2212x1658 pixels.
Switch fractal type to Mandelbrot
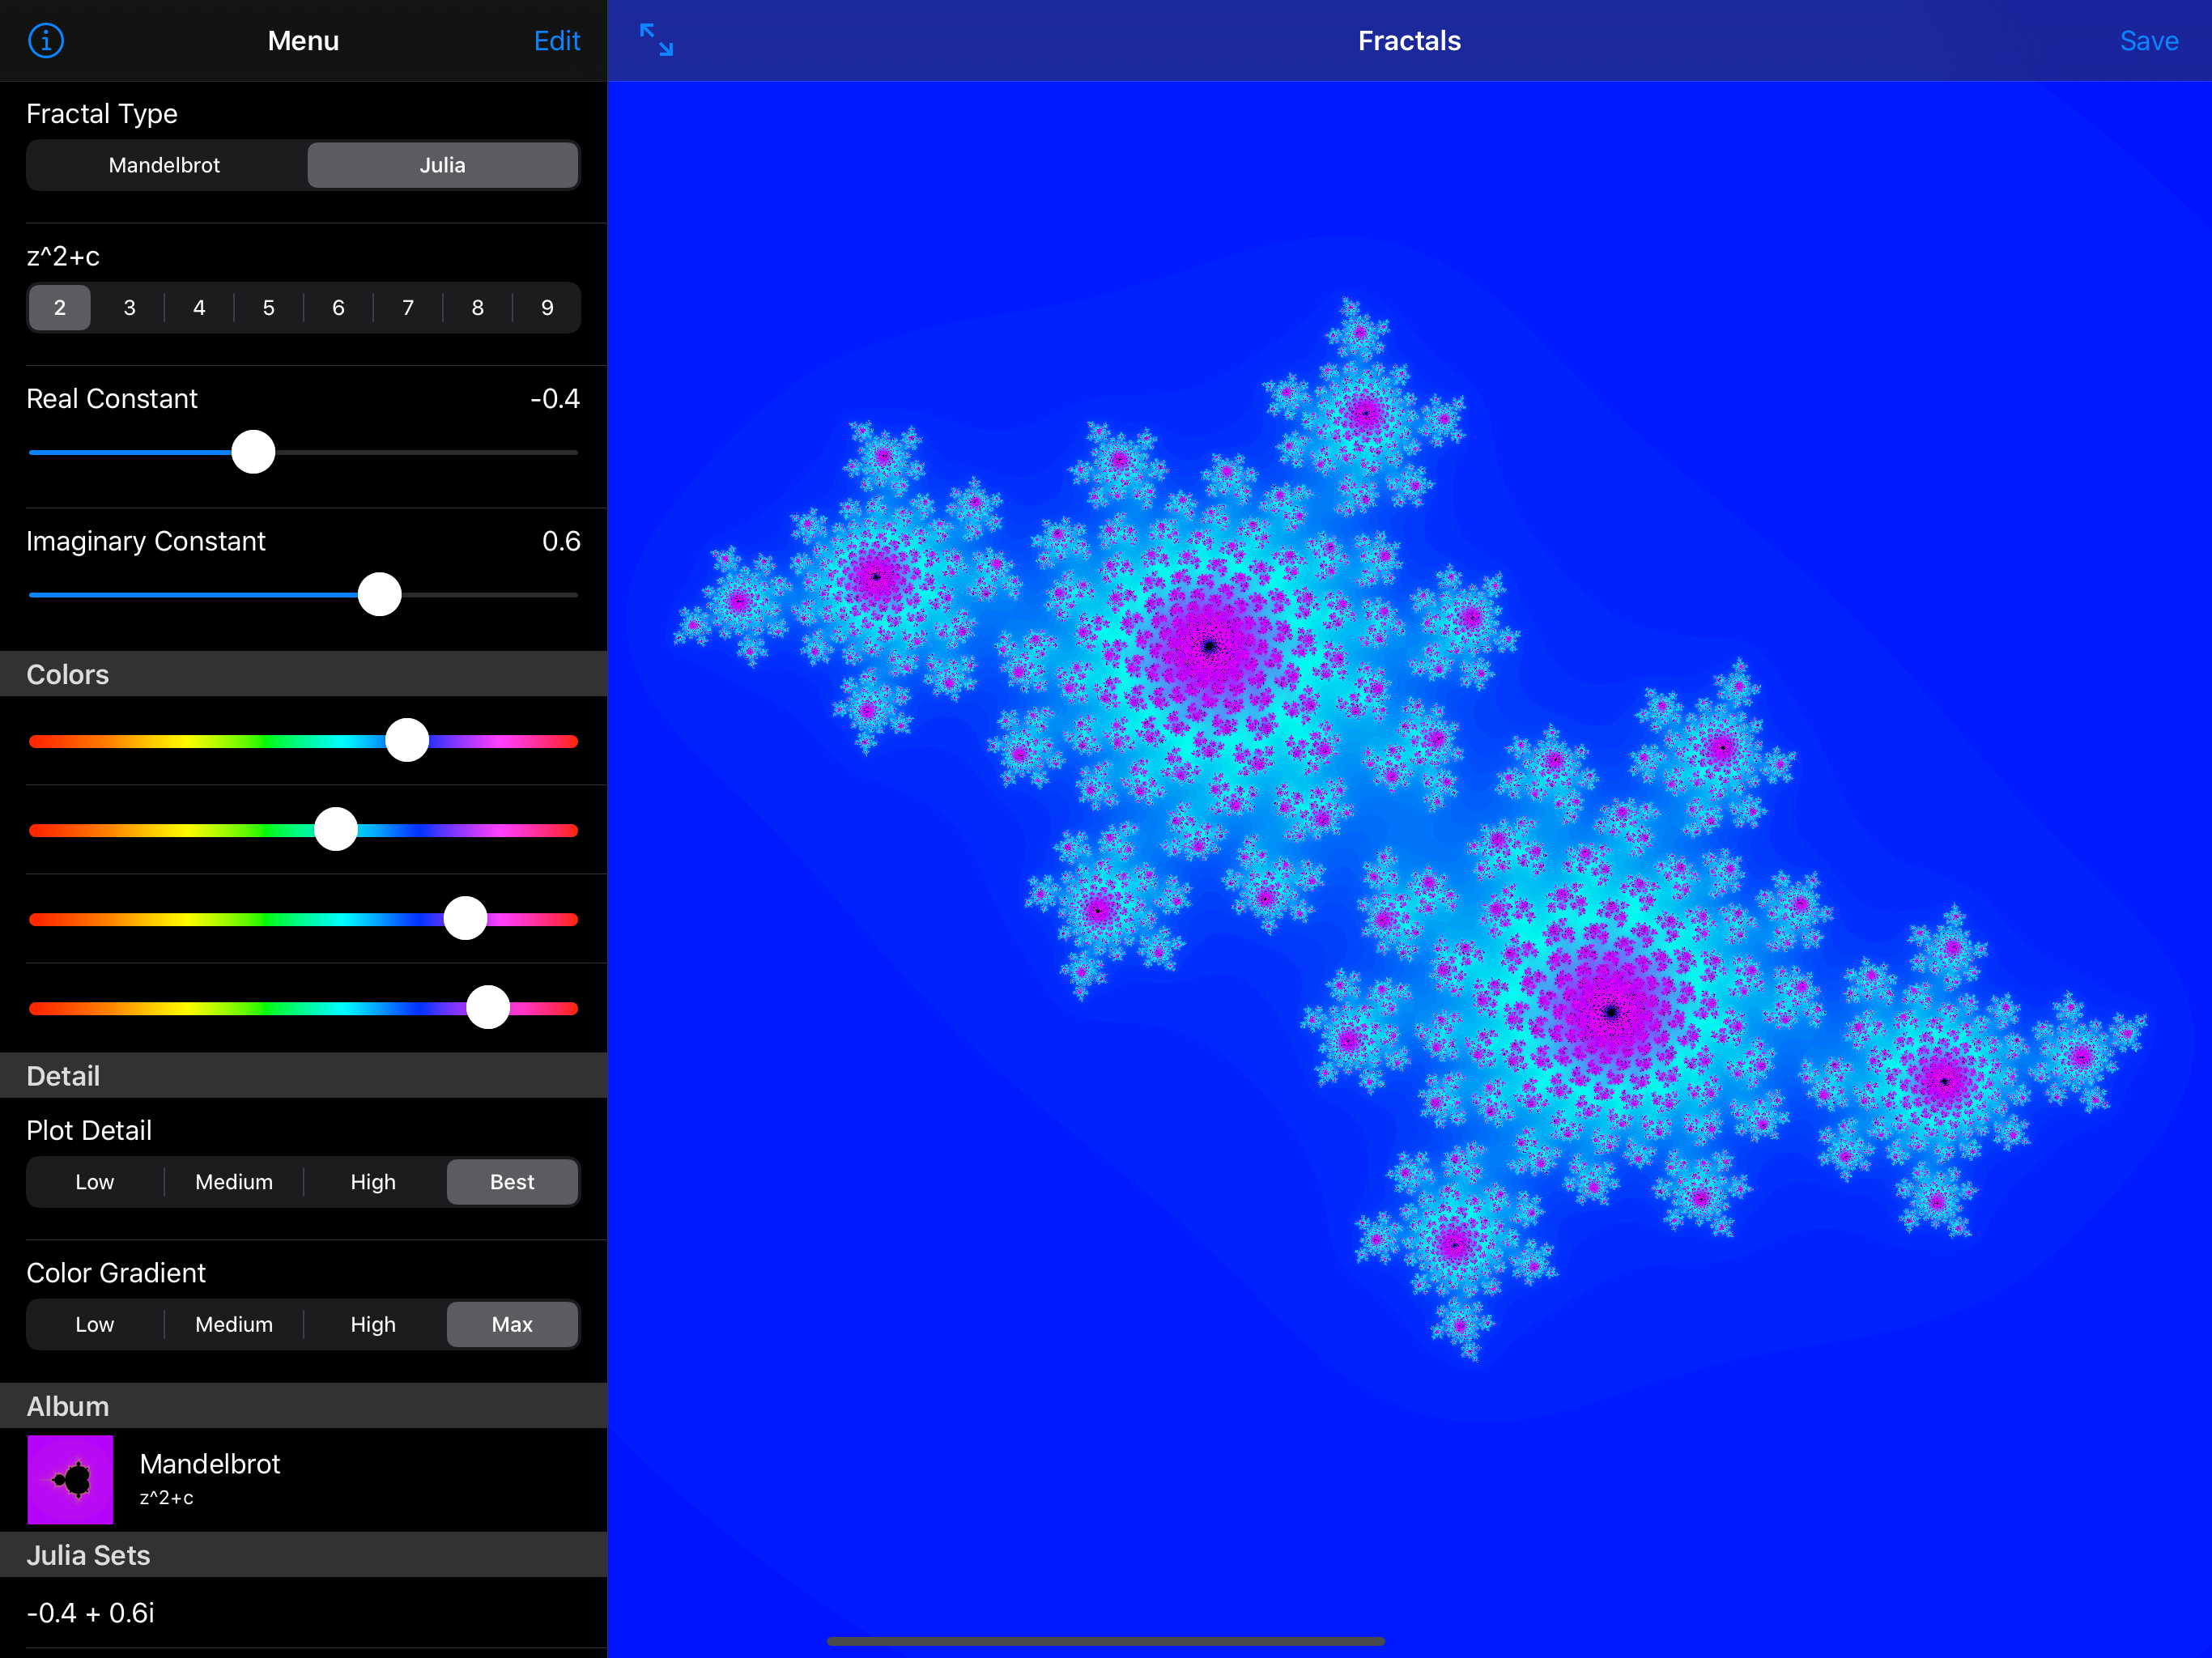(165, 165)
